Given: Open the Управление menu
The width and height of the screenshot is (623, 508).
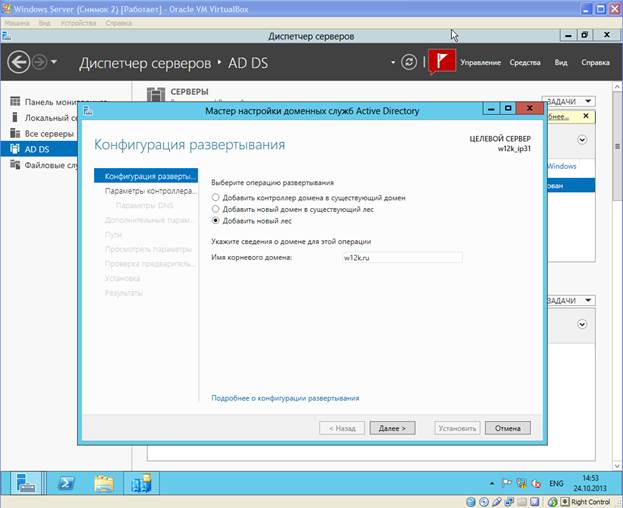Looking at the screenshot, I should 480,62.
